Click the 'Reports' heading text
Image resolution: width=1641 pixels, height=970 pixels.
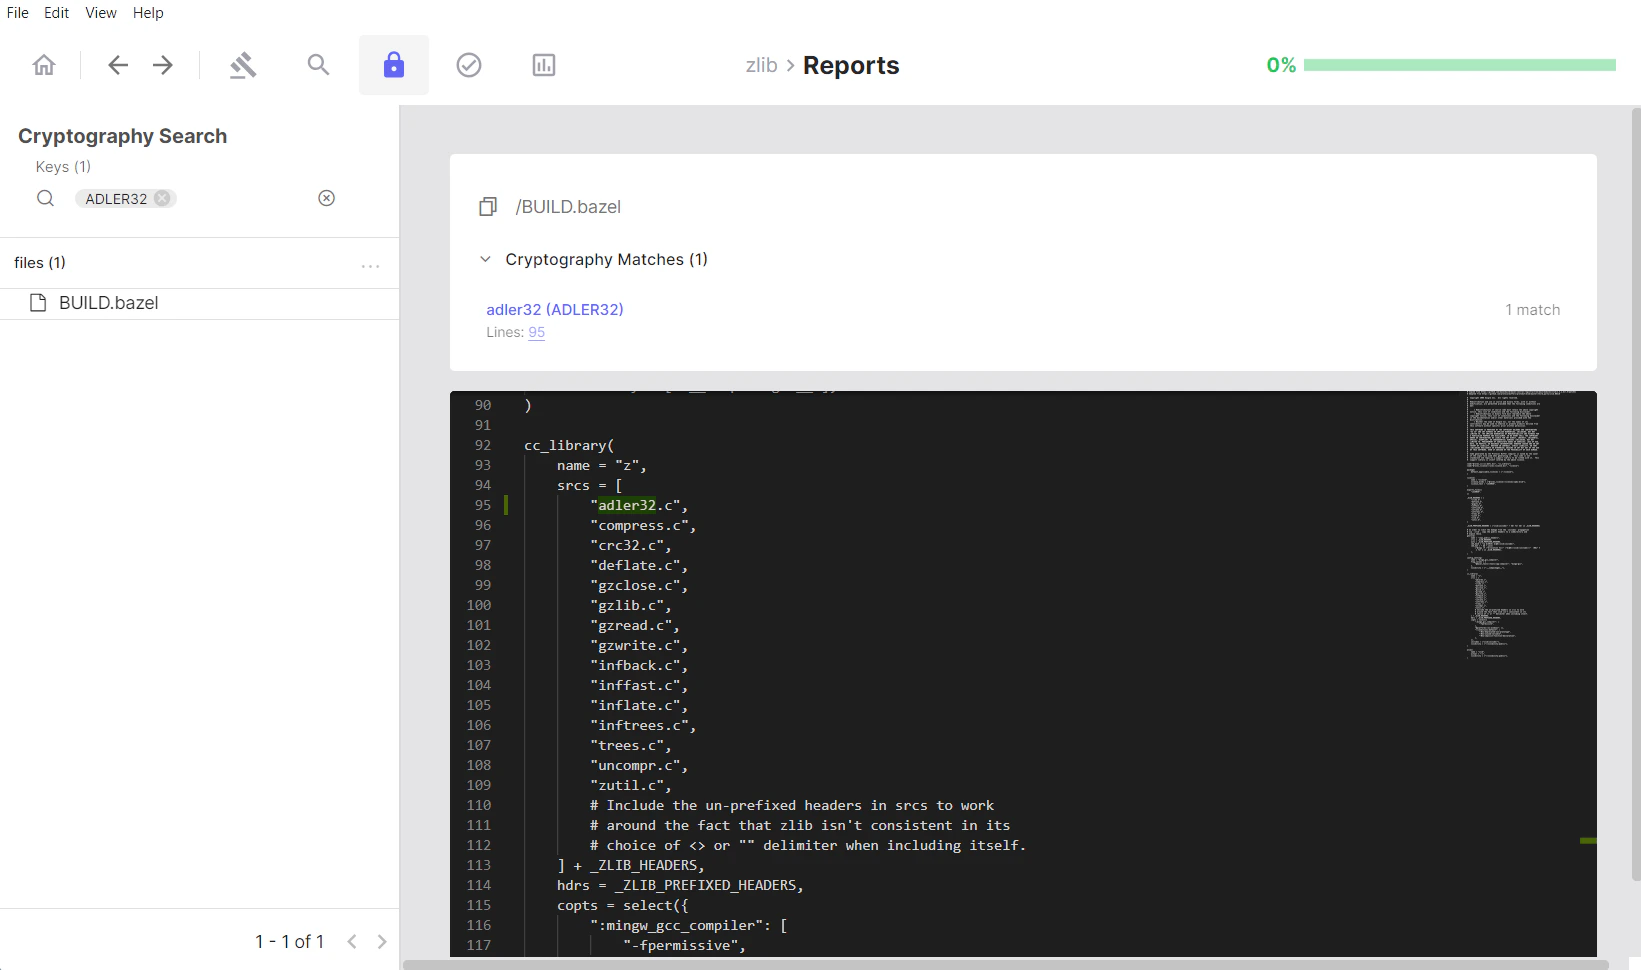(x=851, y=65)
